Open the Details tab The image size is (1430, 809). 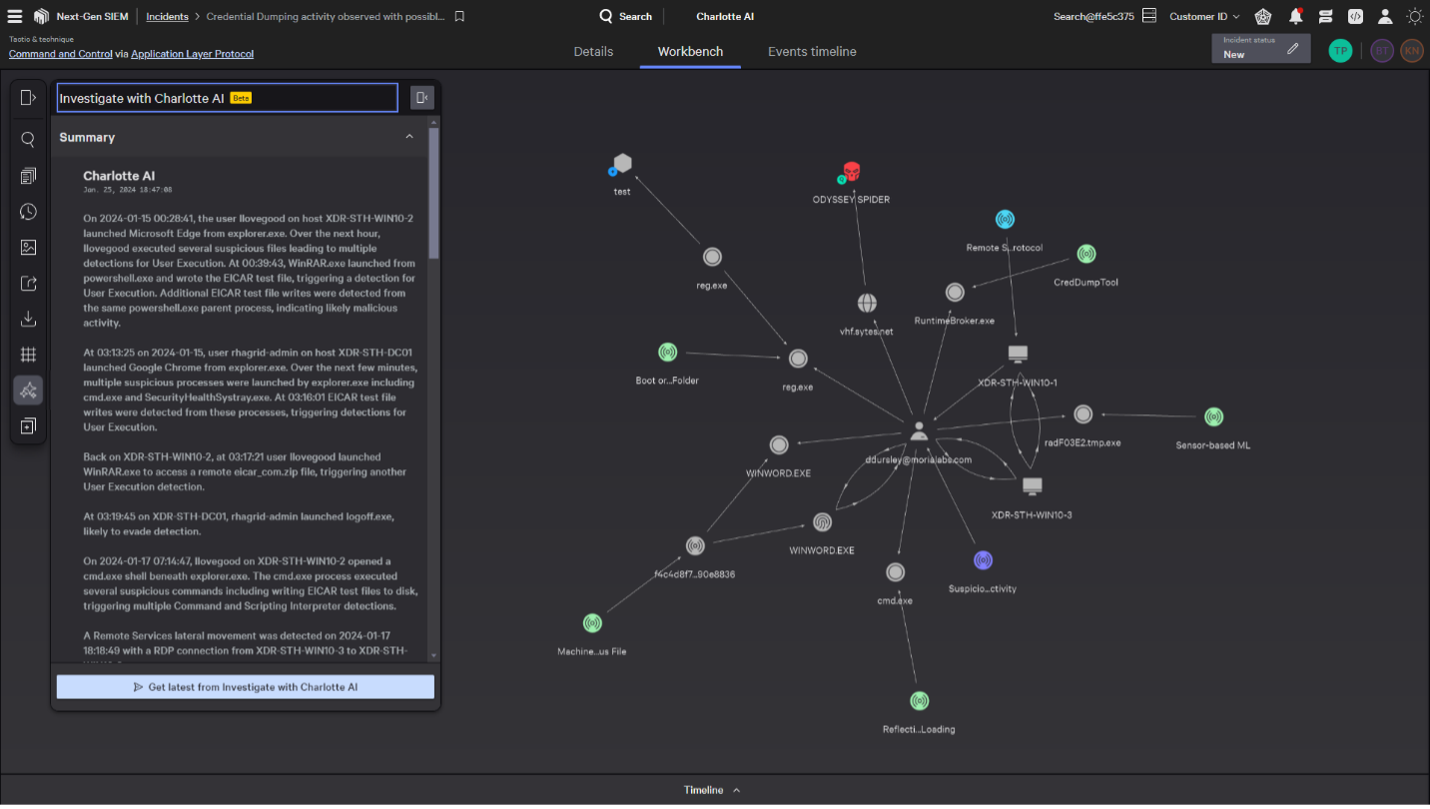(x=593, y=51)
